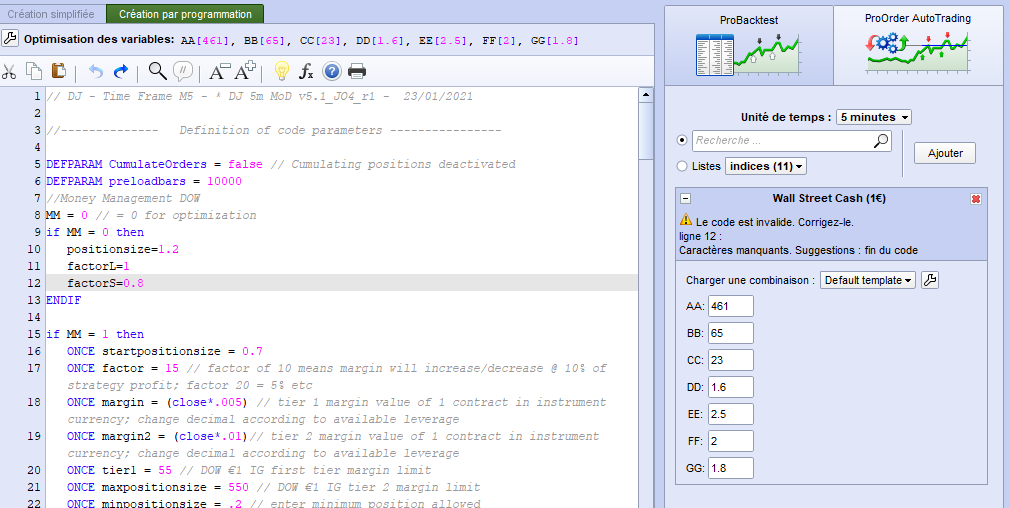This screenshot has width=1010, height=508.
Task: Click AA[461] in optimisation variables header
Action: (205, 41)
